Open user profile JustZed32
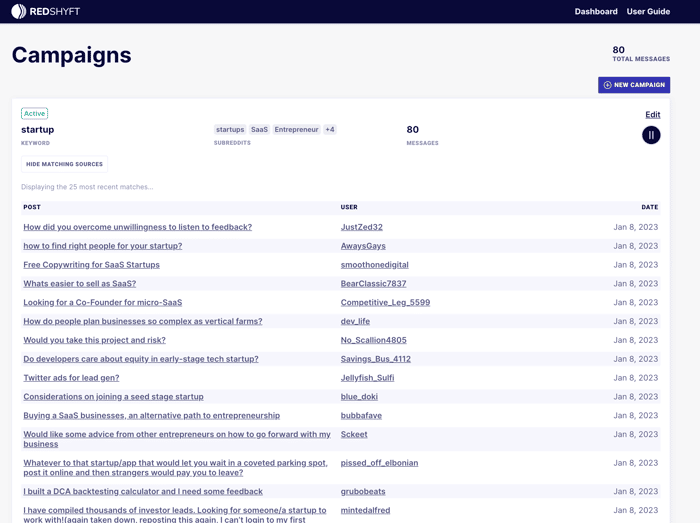 pos(362,227)
